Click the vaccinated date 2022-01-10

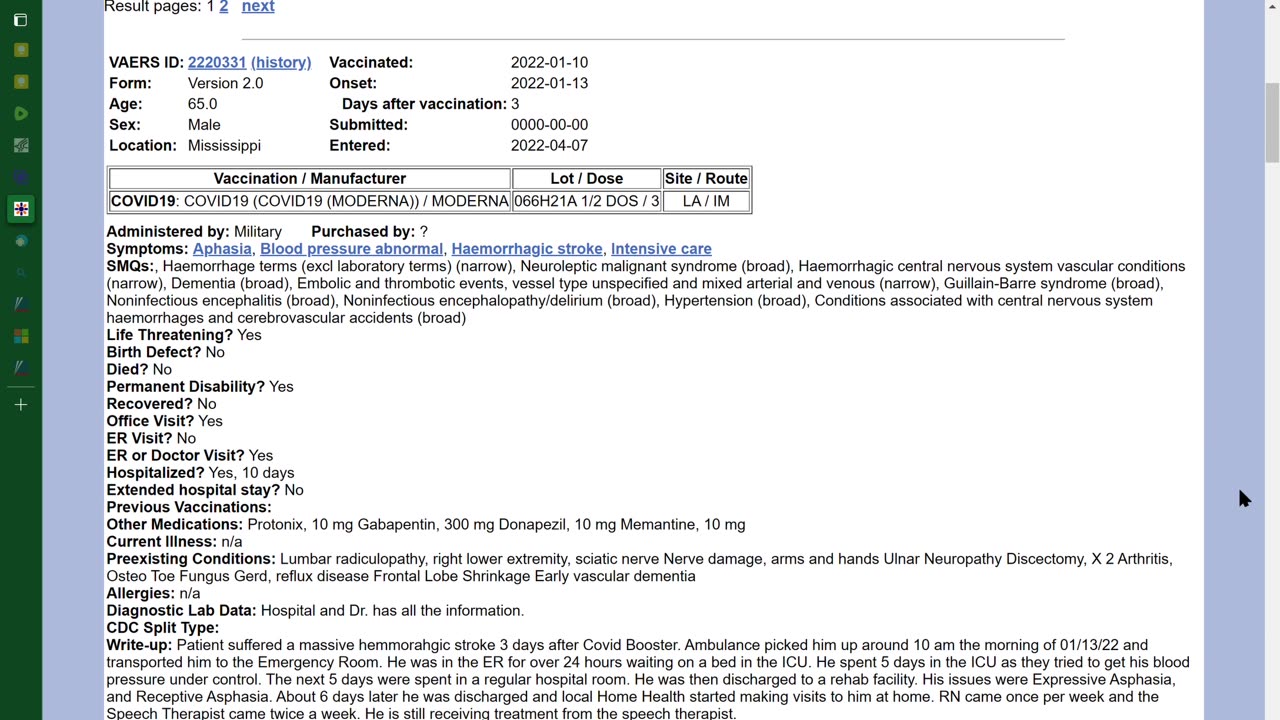[549, 62]
